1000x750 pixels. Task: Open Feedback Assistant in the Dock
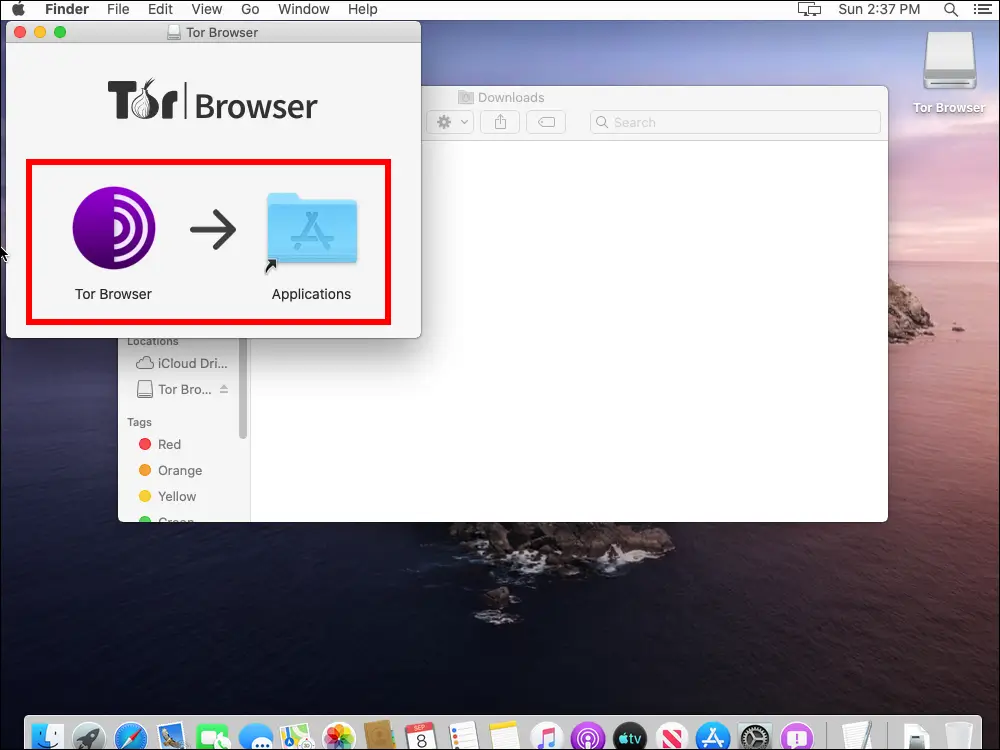click(797, 738)
